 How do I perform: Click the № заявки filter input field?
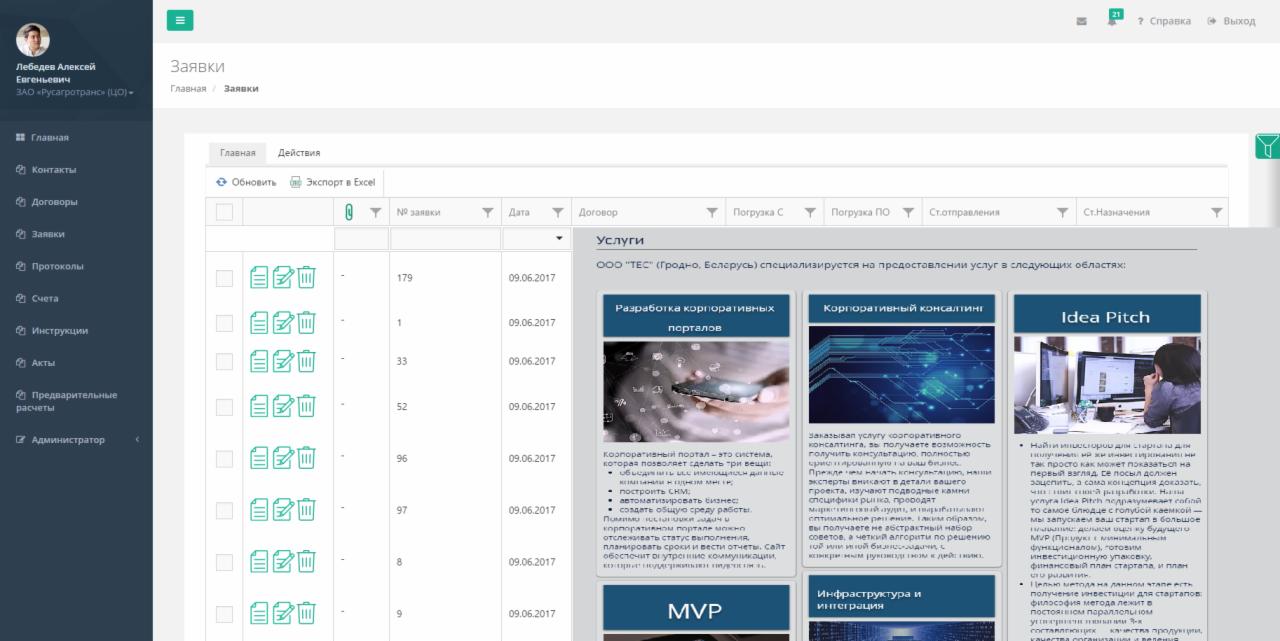(445, 240)
